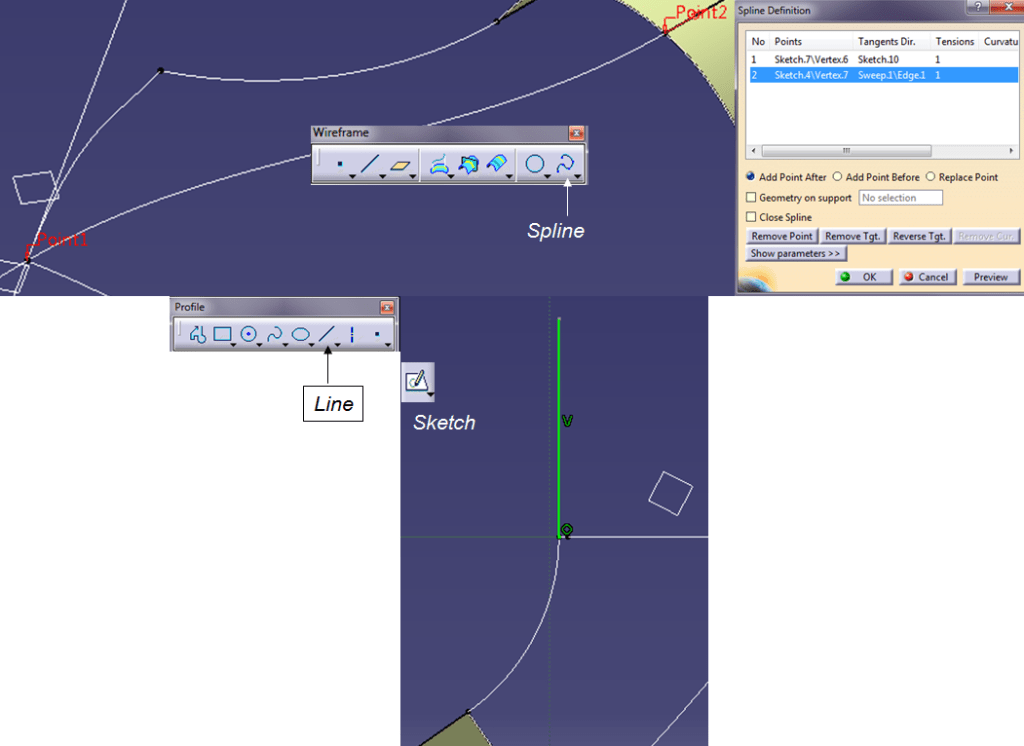This screenshot has height=746, width=1024.
Task: Choose the Replace Point radio option
Action: click(x=931, y=177)
